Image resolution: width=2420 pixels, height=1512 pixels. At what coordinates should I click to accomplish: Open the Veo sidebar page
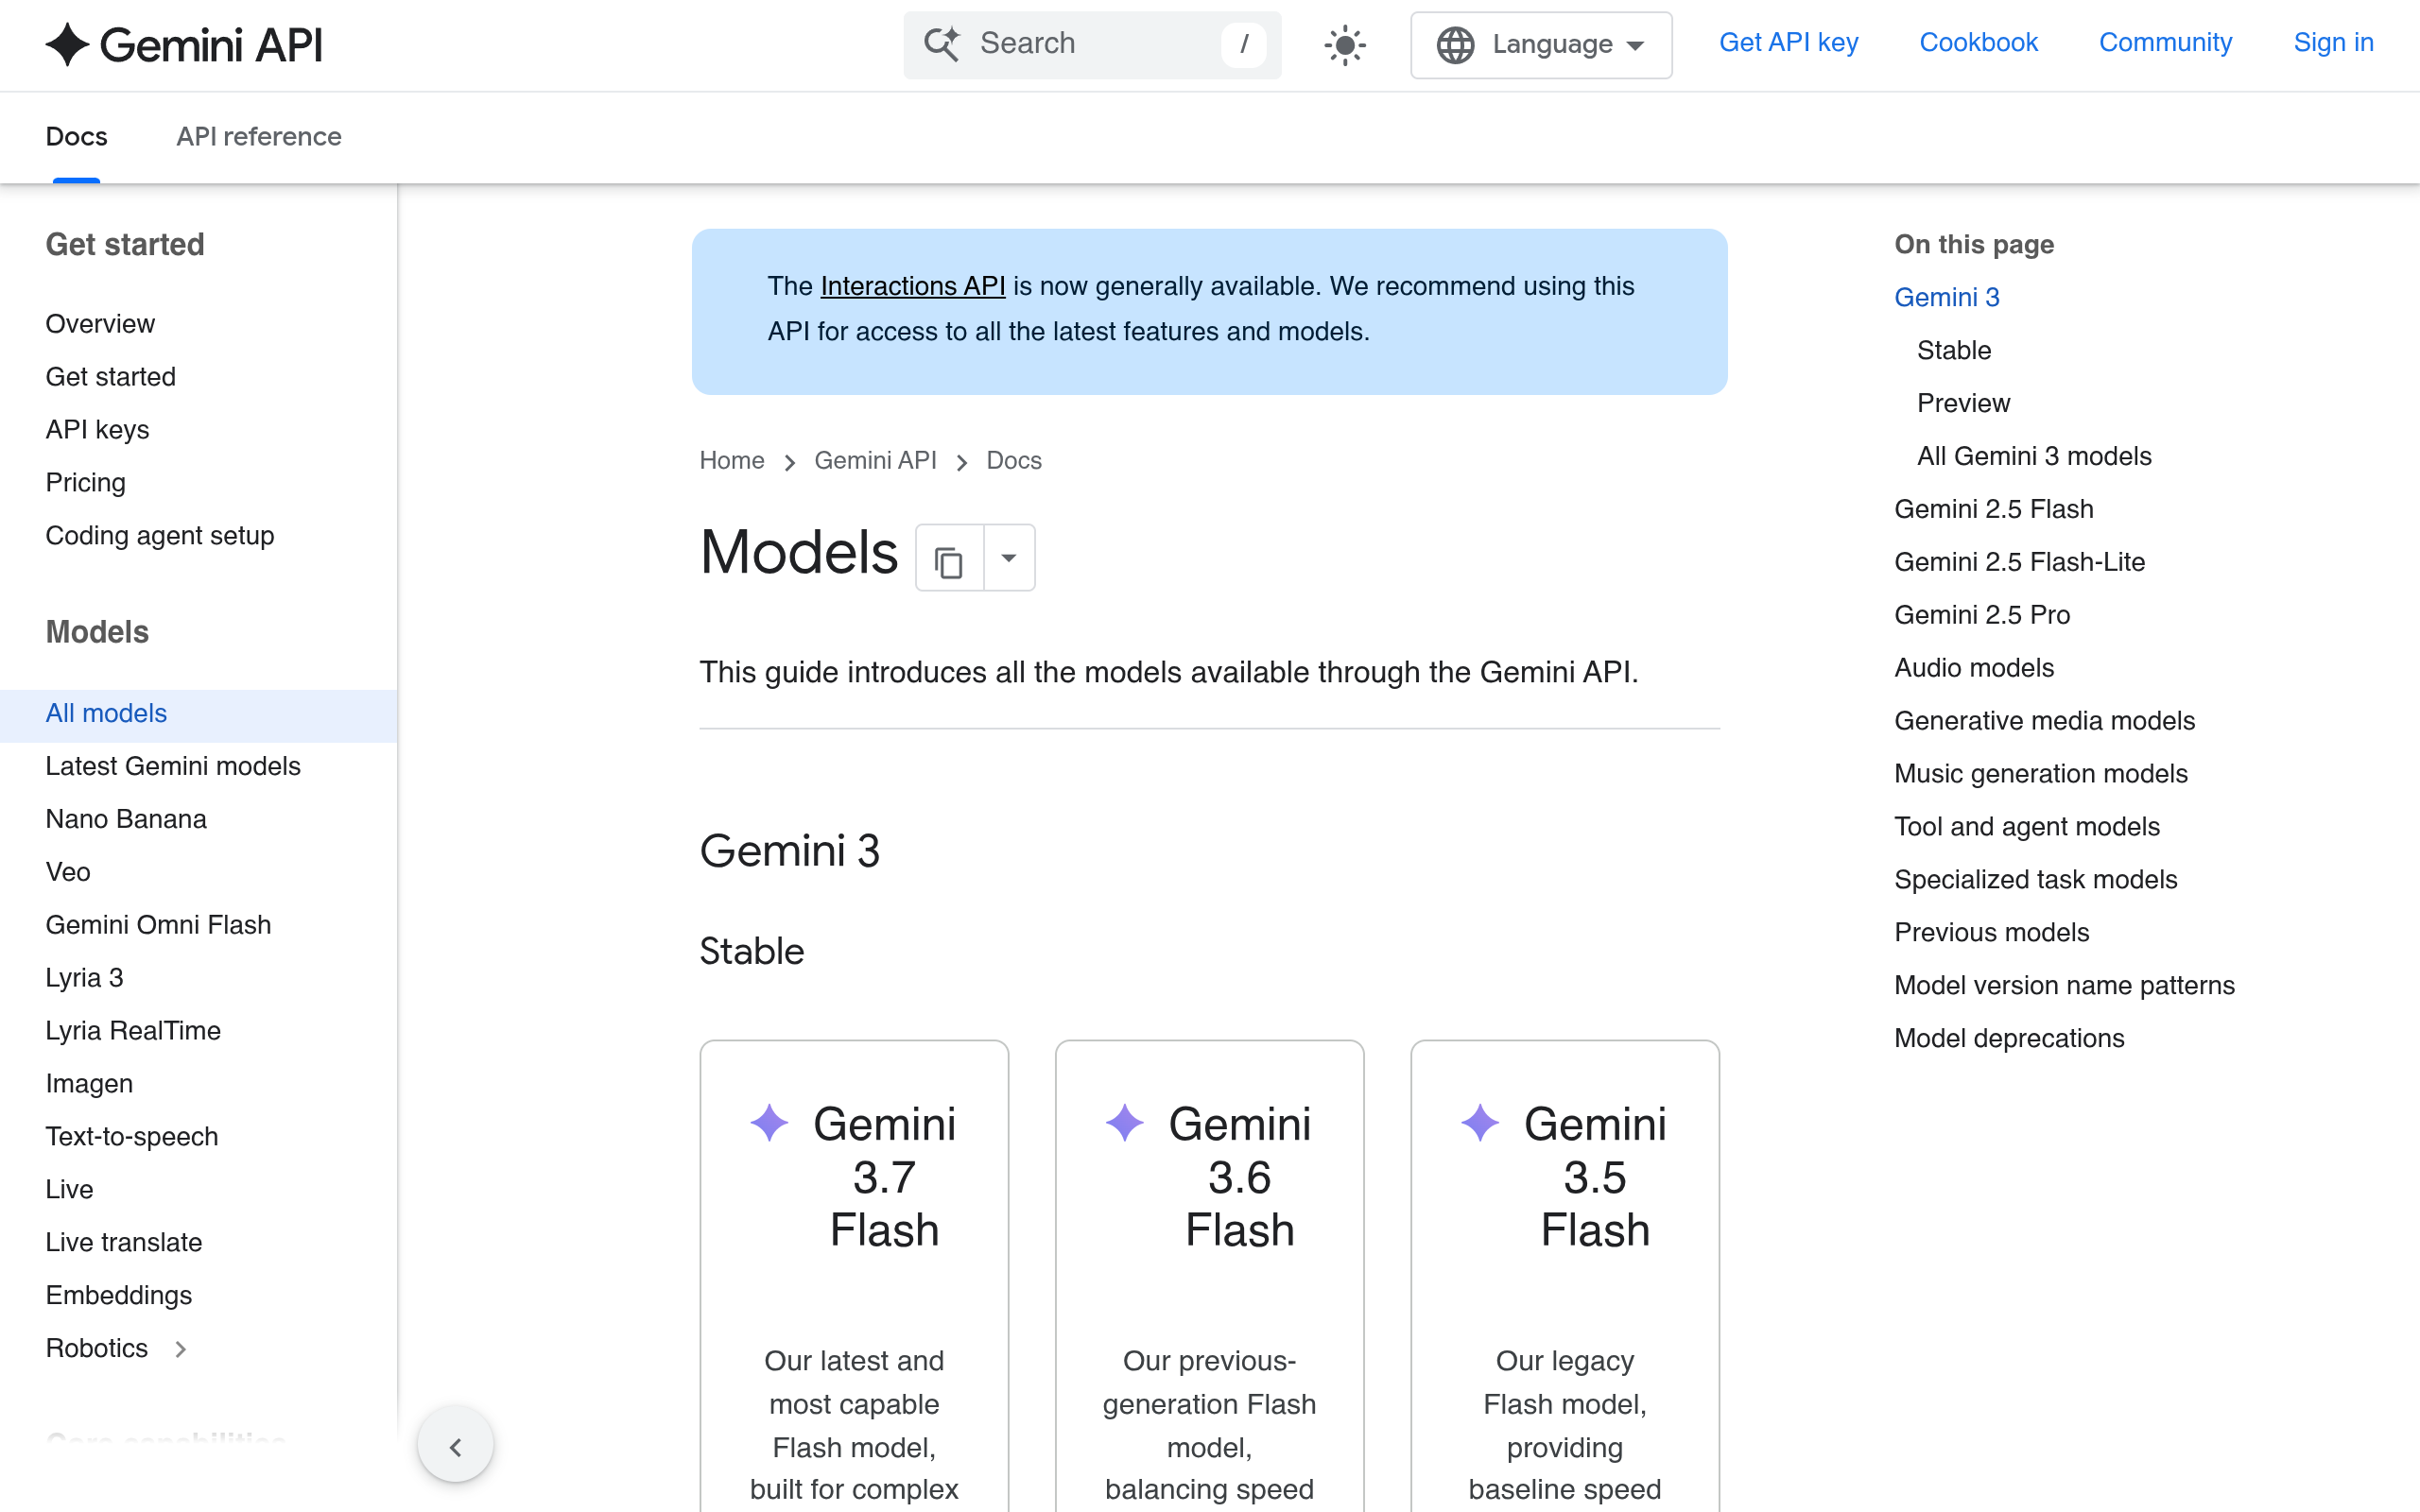68,873
